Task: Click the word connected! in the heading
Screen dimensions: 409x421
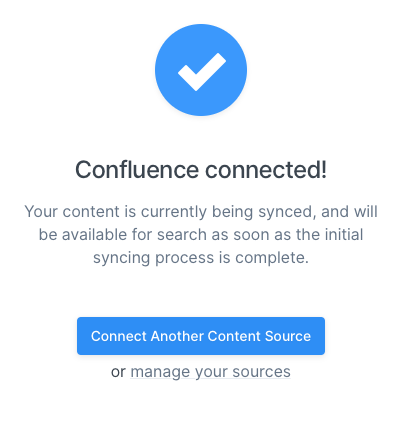Action: click(x=266, y=170)
